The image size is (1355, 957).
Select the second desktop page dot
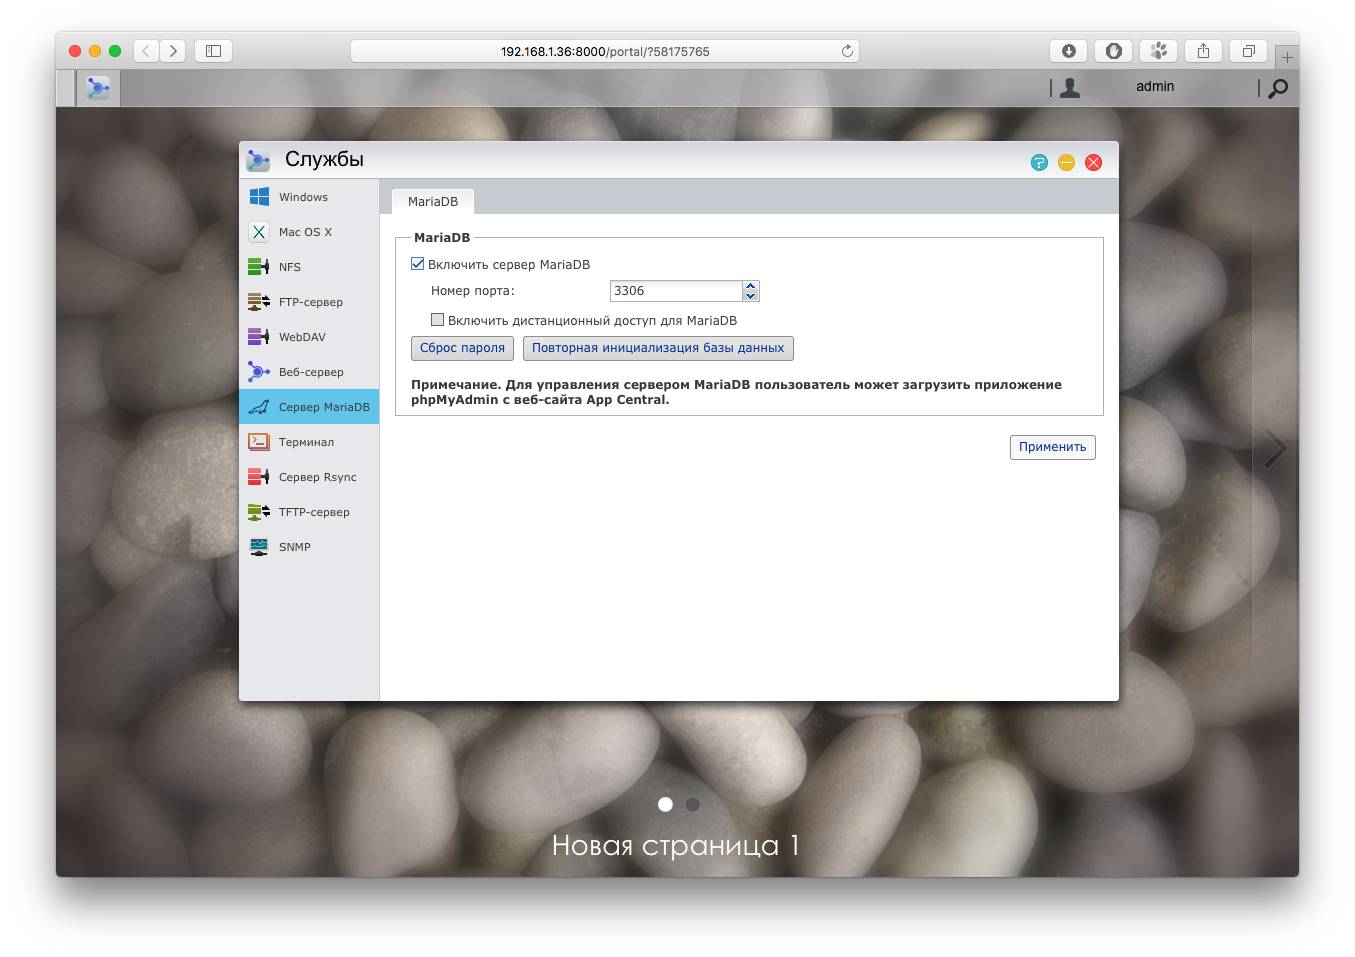692,804
